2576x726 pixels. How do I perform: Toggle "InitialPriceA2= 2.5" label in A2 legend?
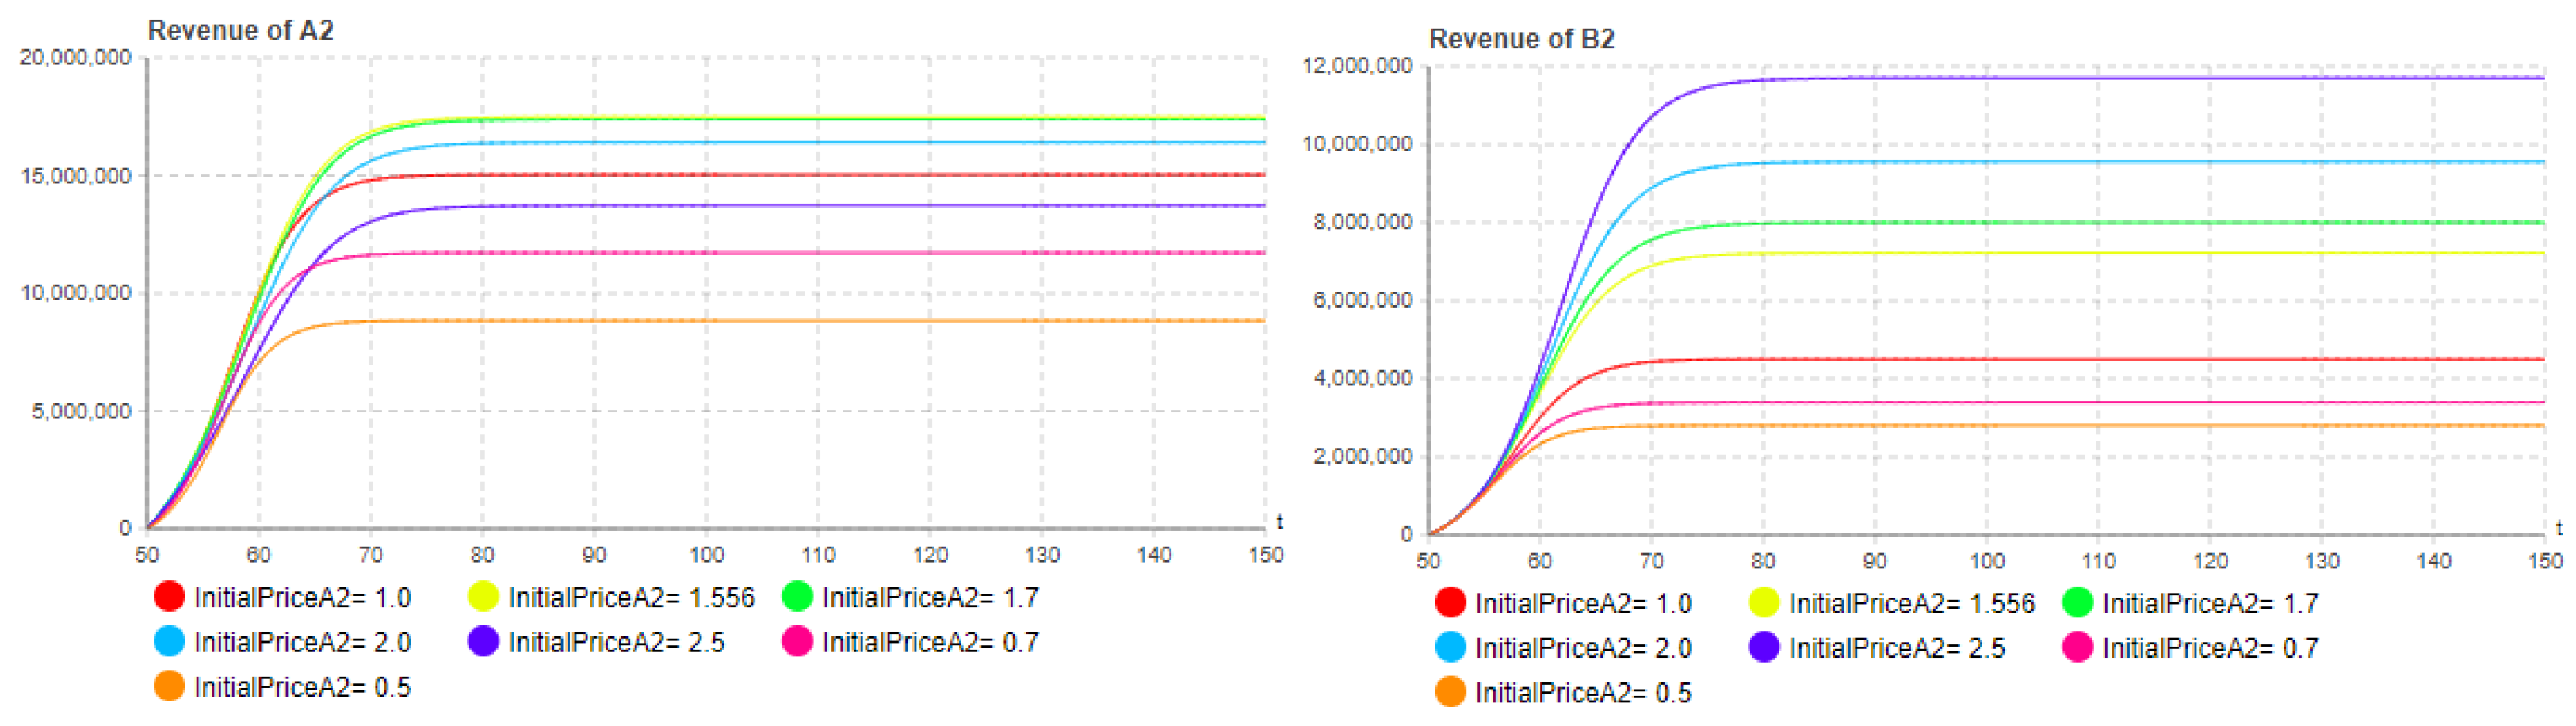[x=616, y=642]
